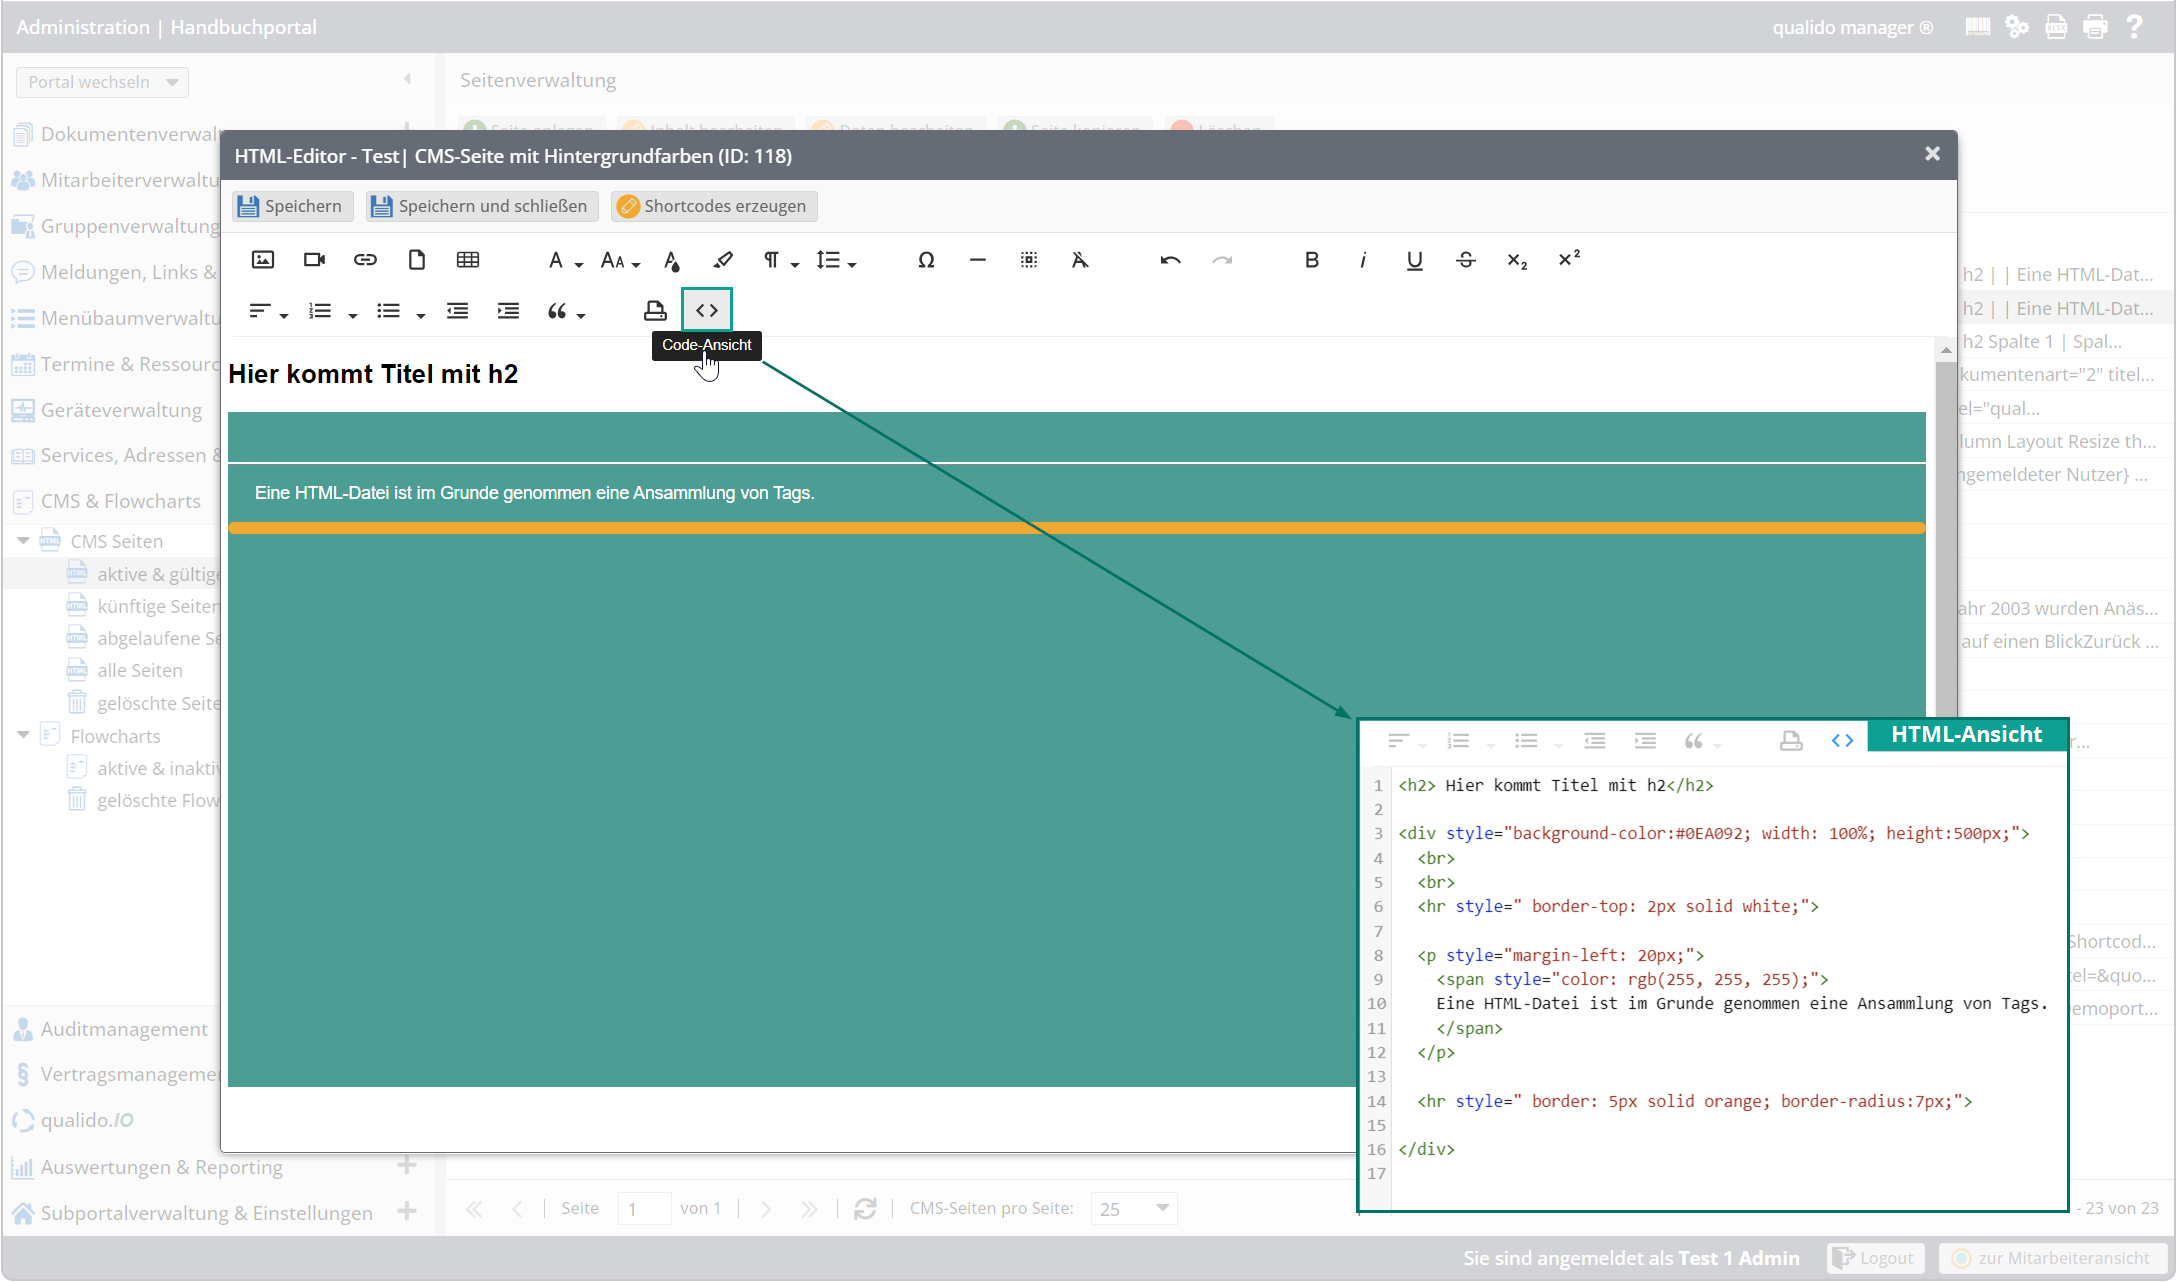Switch to Code-Ansicht view

[707, 310]
